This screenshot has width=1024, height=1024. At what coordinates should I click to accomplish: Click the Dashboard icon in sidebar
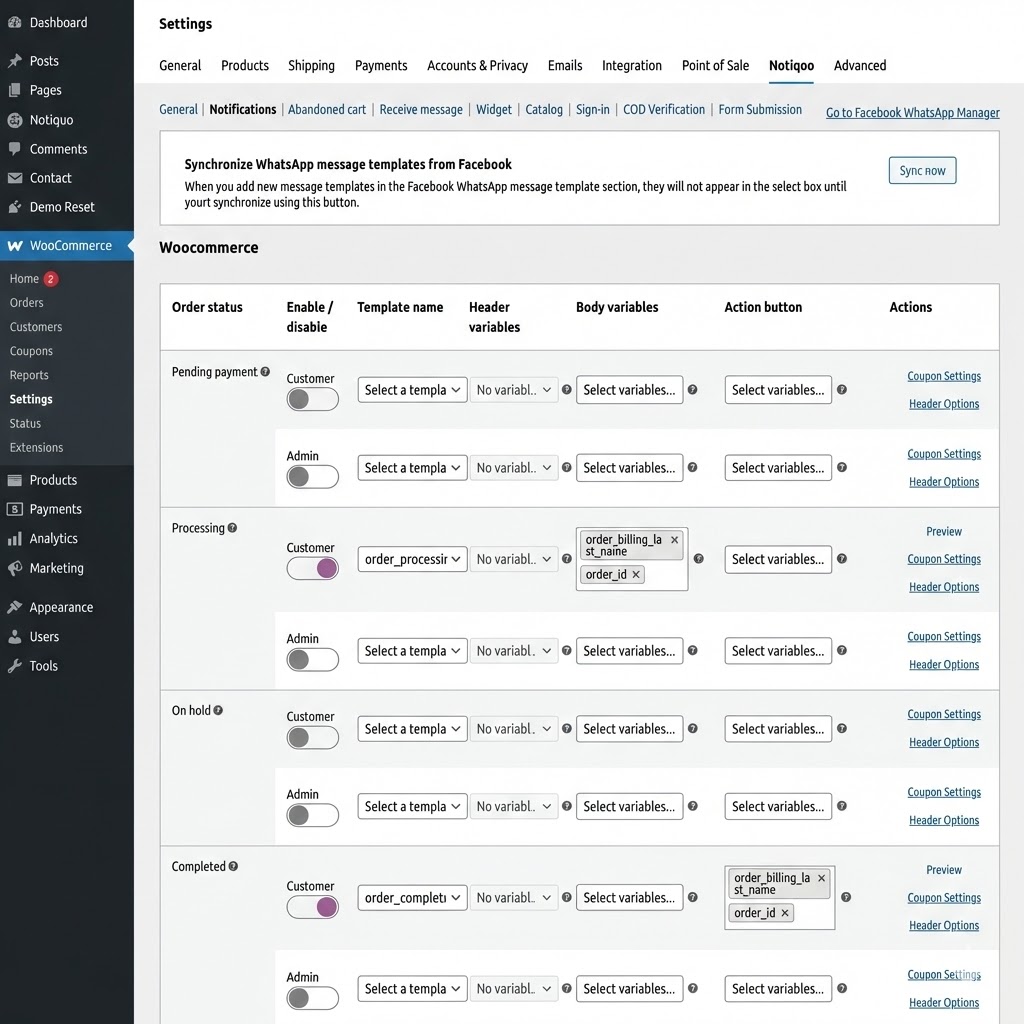point(15,22)
